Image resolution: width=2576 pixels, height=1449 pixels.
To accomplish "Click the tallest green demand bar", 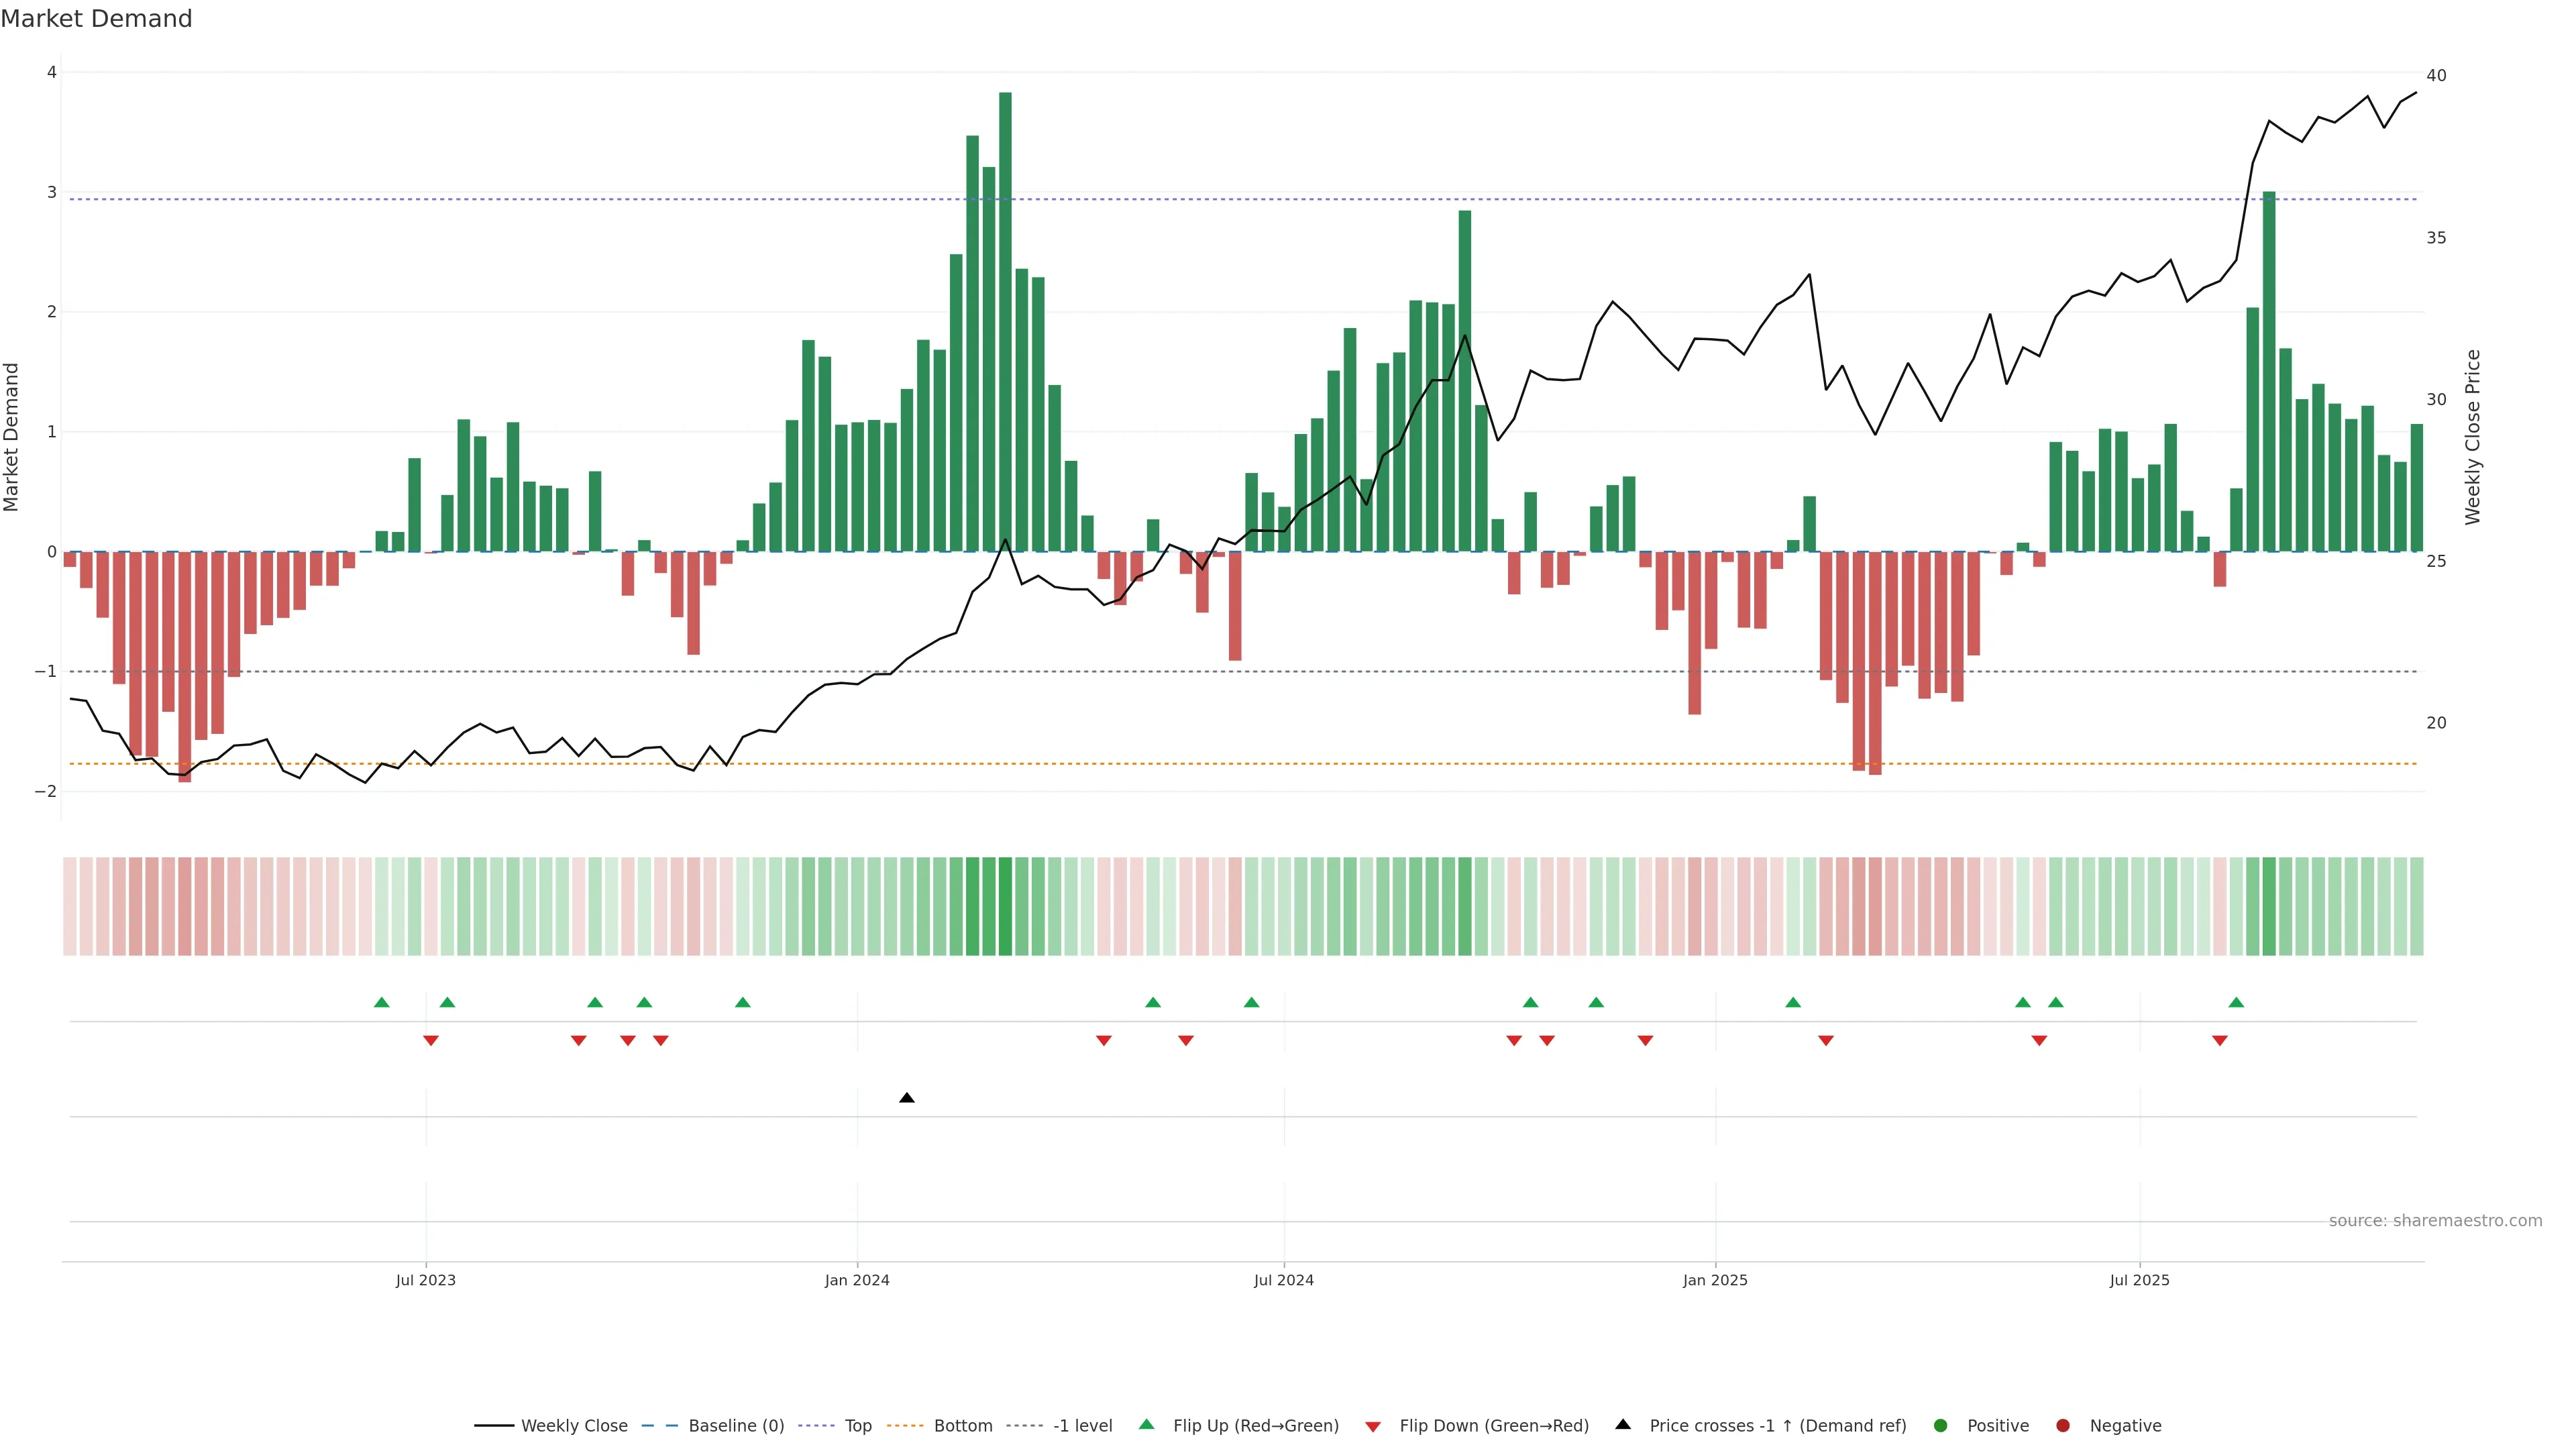I will pos(1005,320).
